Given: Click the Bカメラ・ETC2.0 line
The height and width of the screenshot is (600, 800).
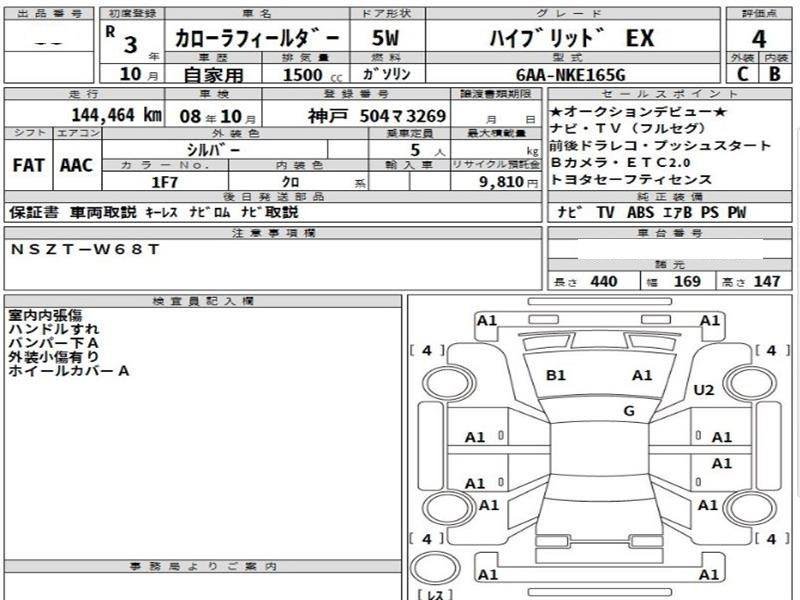Looking at the screenshot, I should [x=620, y=163].
